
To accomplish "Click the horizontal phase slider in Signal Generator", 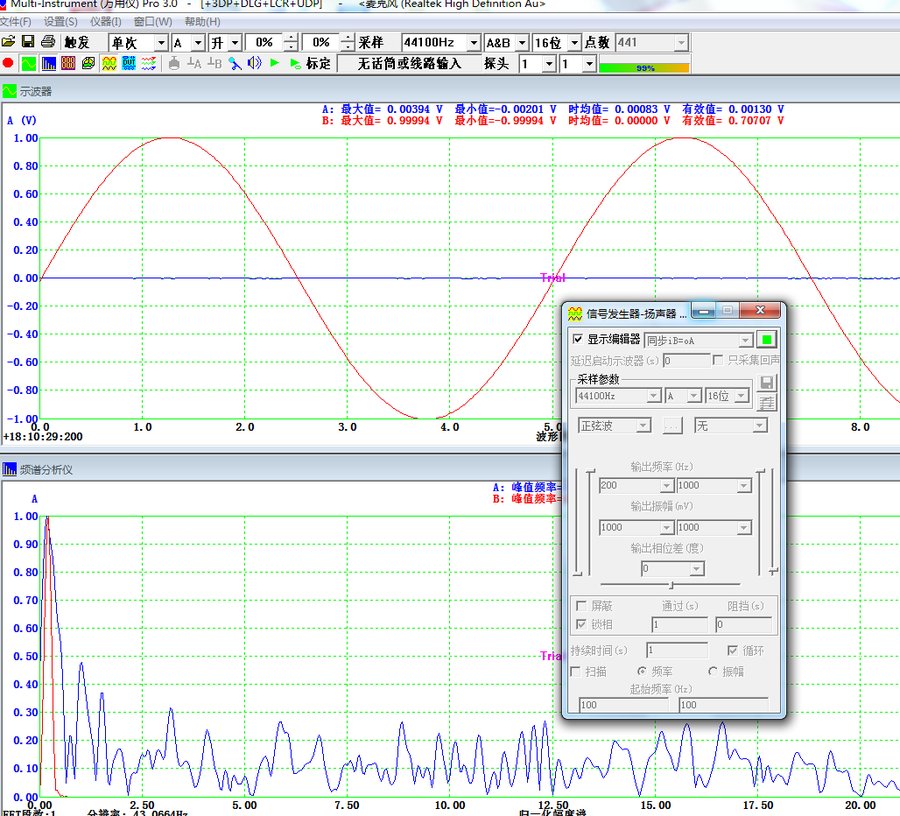I will [670, 584].
